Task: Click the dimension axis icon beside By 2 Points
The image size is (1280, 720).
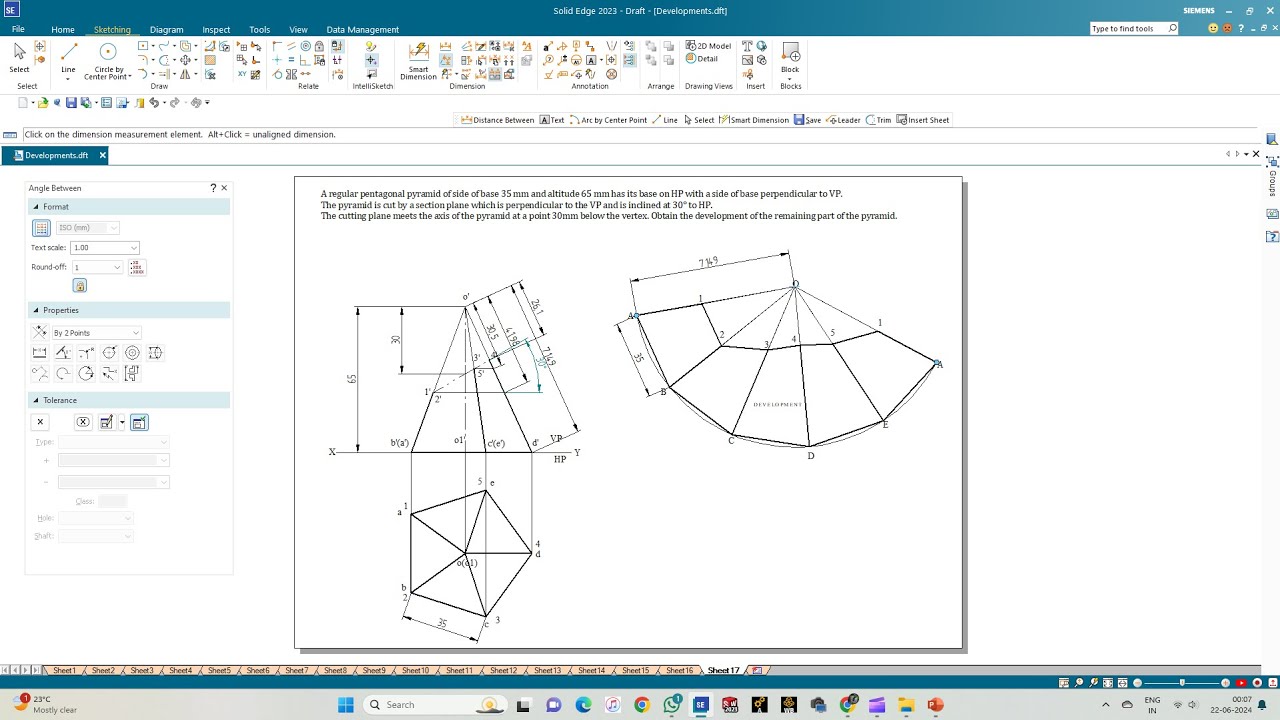Action: coord(40,332)
